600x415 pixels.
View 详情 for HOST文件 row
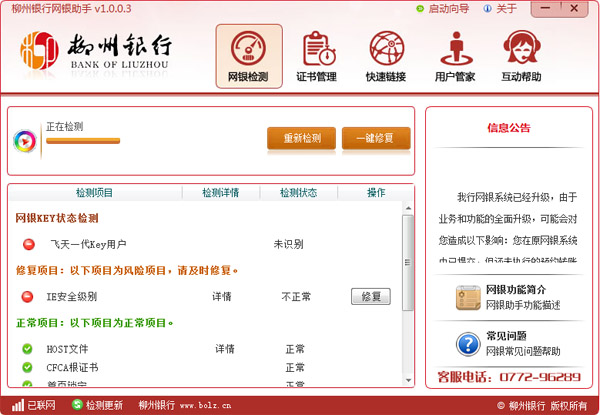[x=225, y=349]
